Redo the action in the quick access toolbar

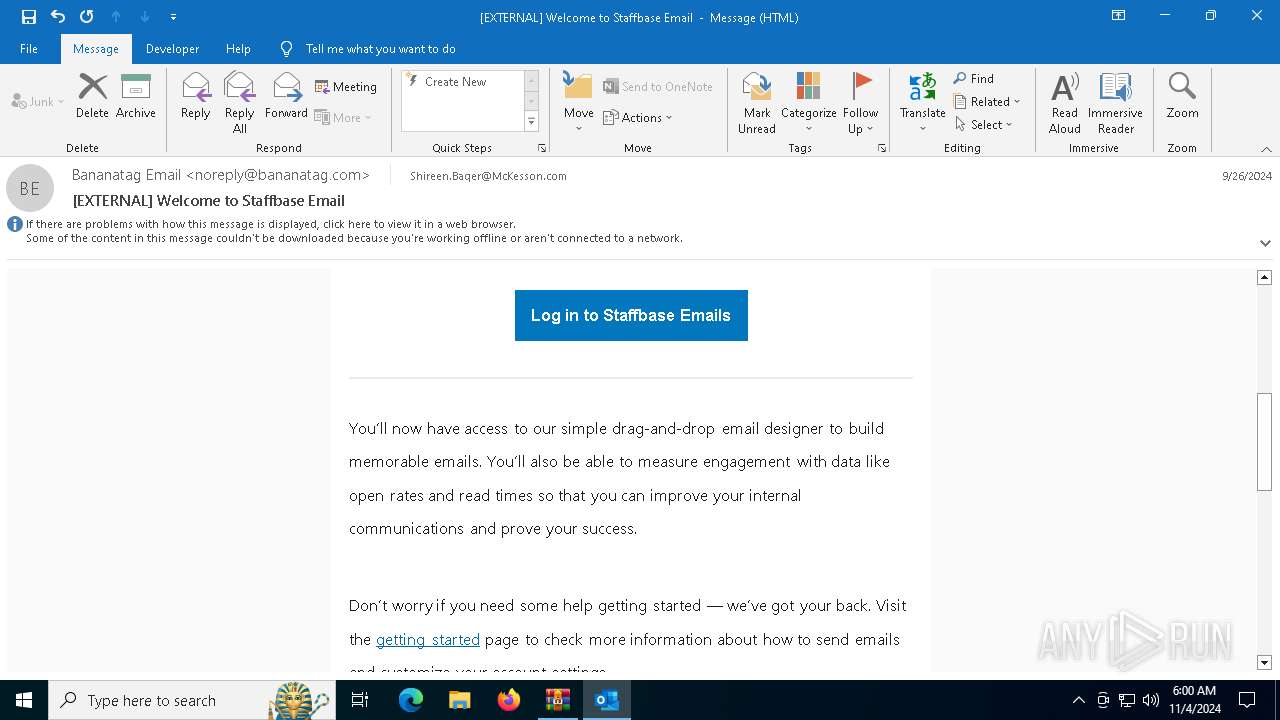[87, 17]
